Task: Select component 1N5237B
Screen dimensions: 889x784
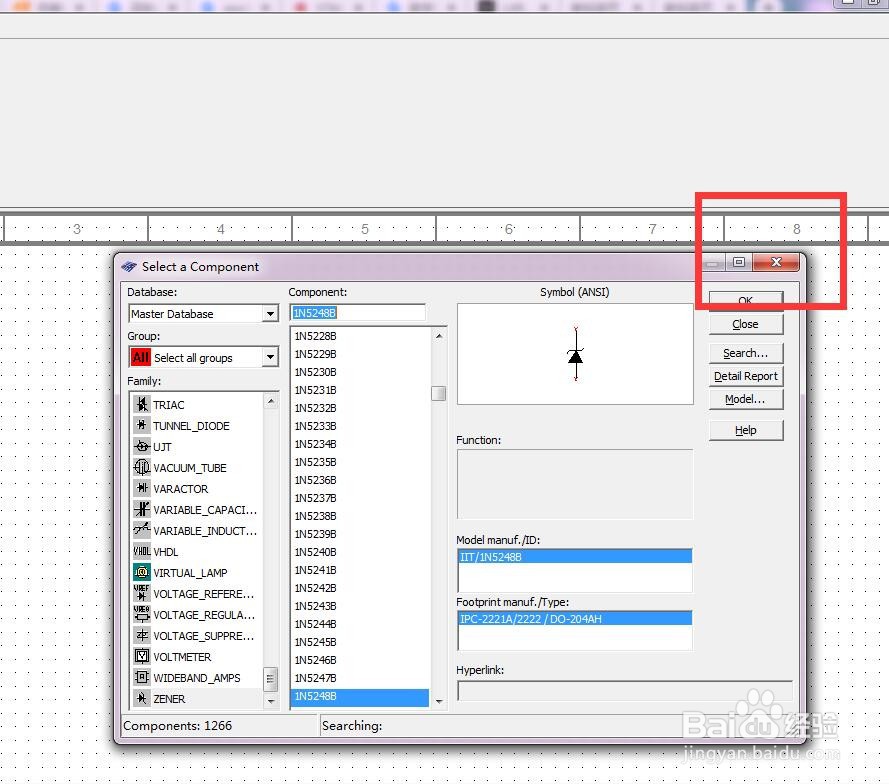Action: point(315,498)
